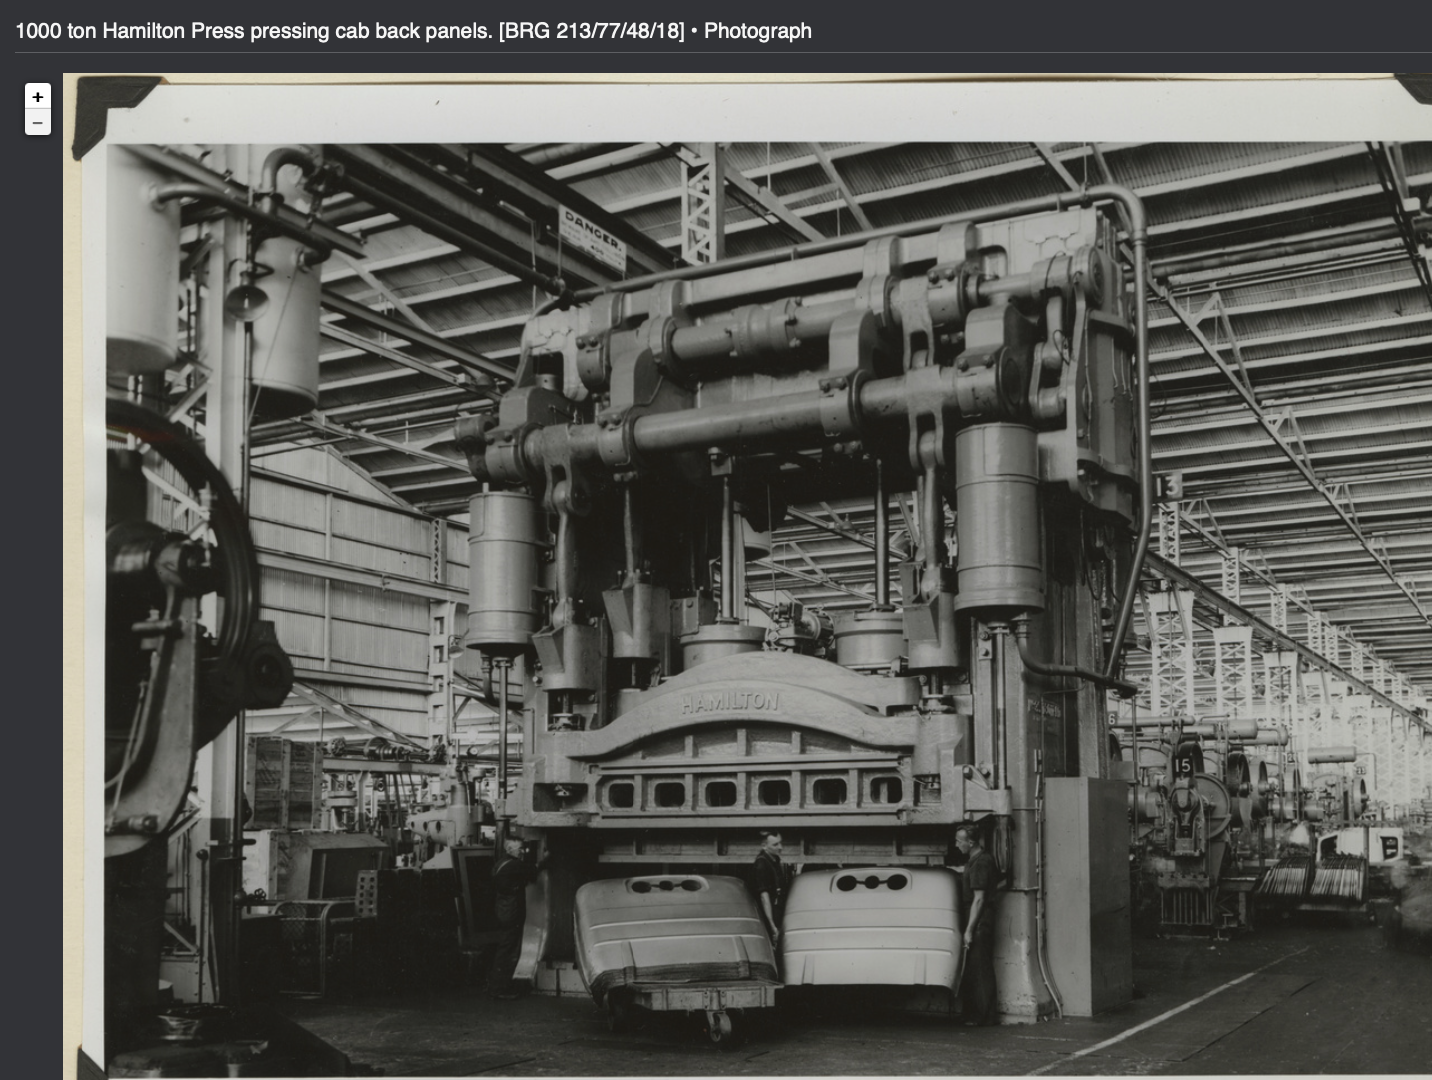Click the hanging lamp near top left
This screenshot has width=1432, height=1080.
(x=245, y=298)
